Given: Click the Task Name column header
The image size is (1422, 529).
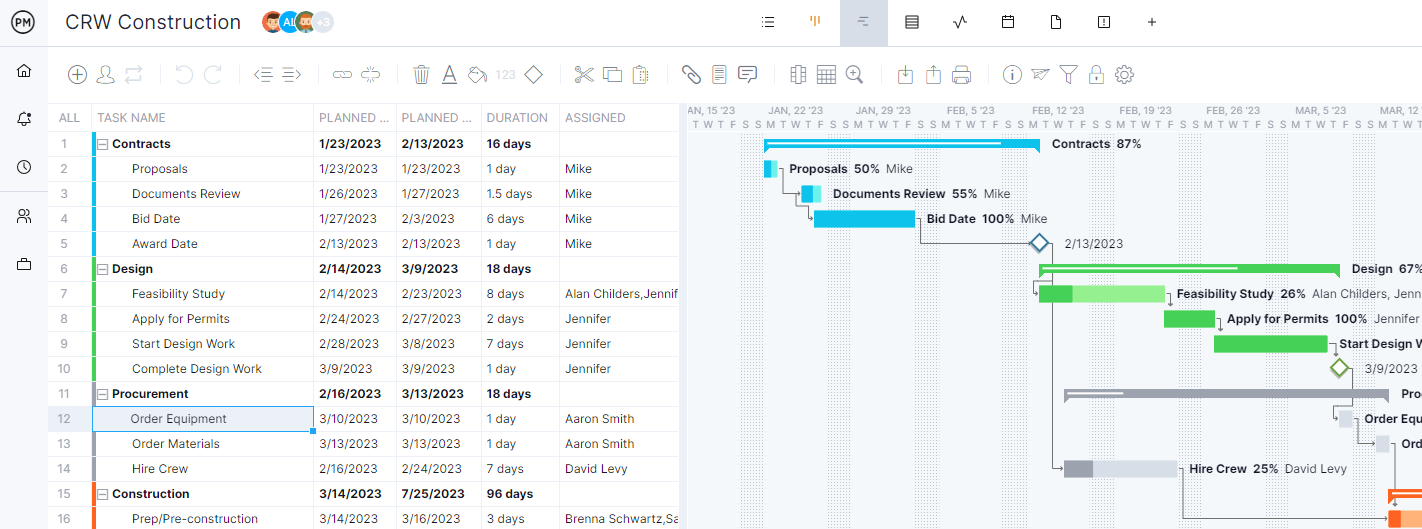Looking at the screenshot, I should pyautogui.click(x=131, y=118).
